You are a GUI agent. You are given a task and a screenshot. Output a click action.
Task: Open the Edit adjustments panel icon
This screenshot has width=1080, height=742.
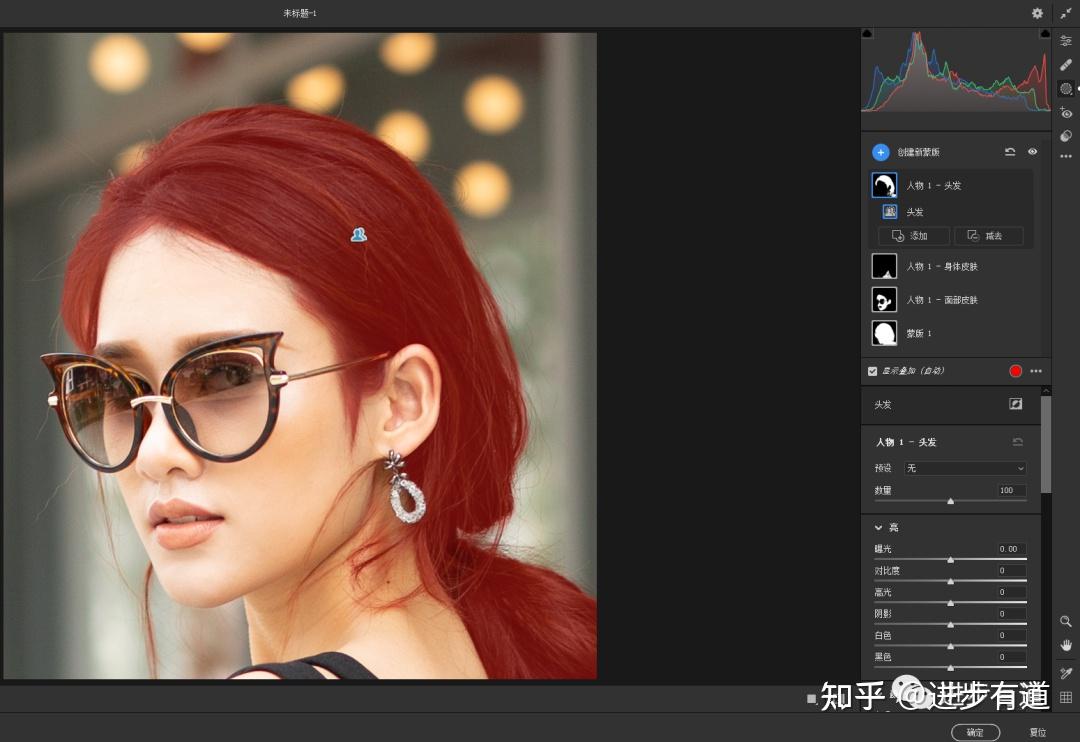pos(1066,41)
